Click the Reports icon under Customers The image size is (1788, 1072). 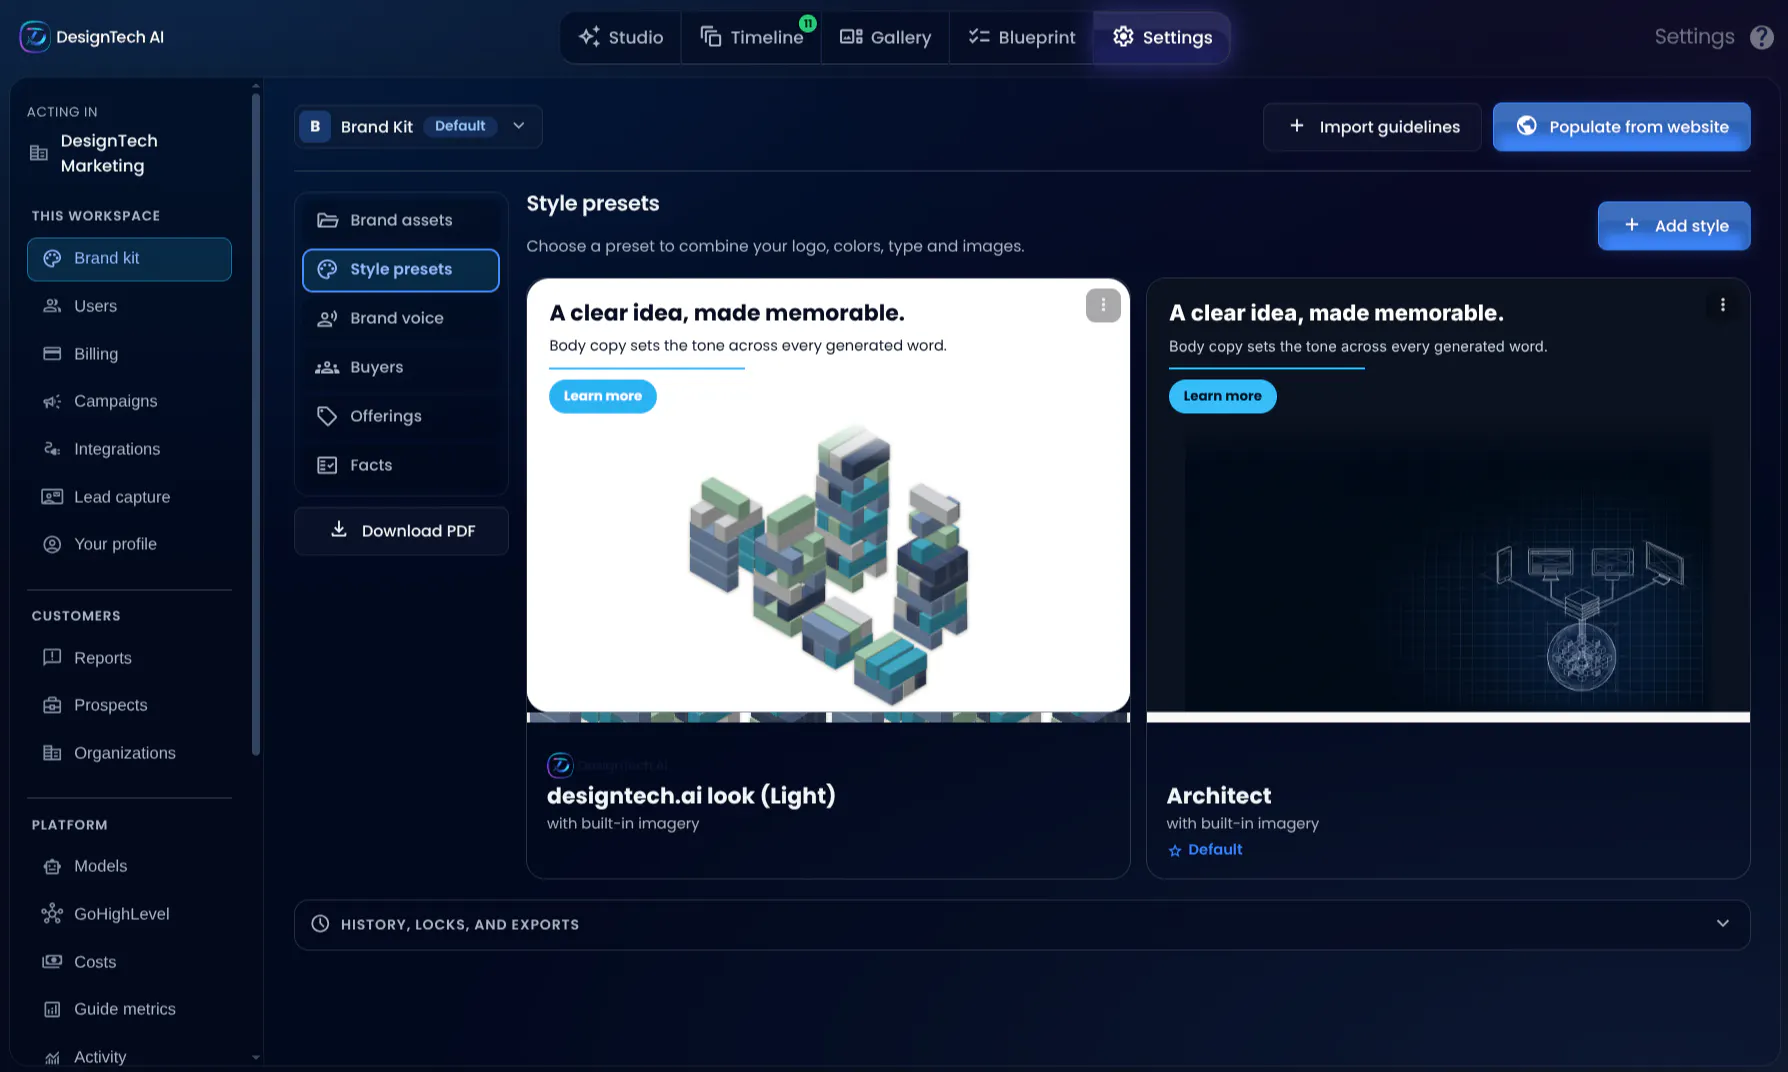52,657
